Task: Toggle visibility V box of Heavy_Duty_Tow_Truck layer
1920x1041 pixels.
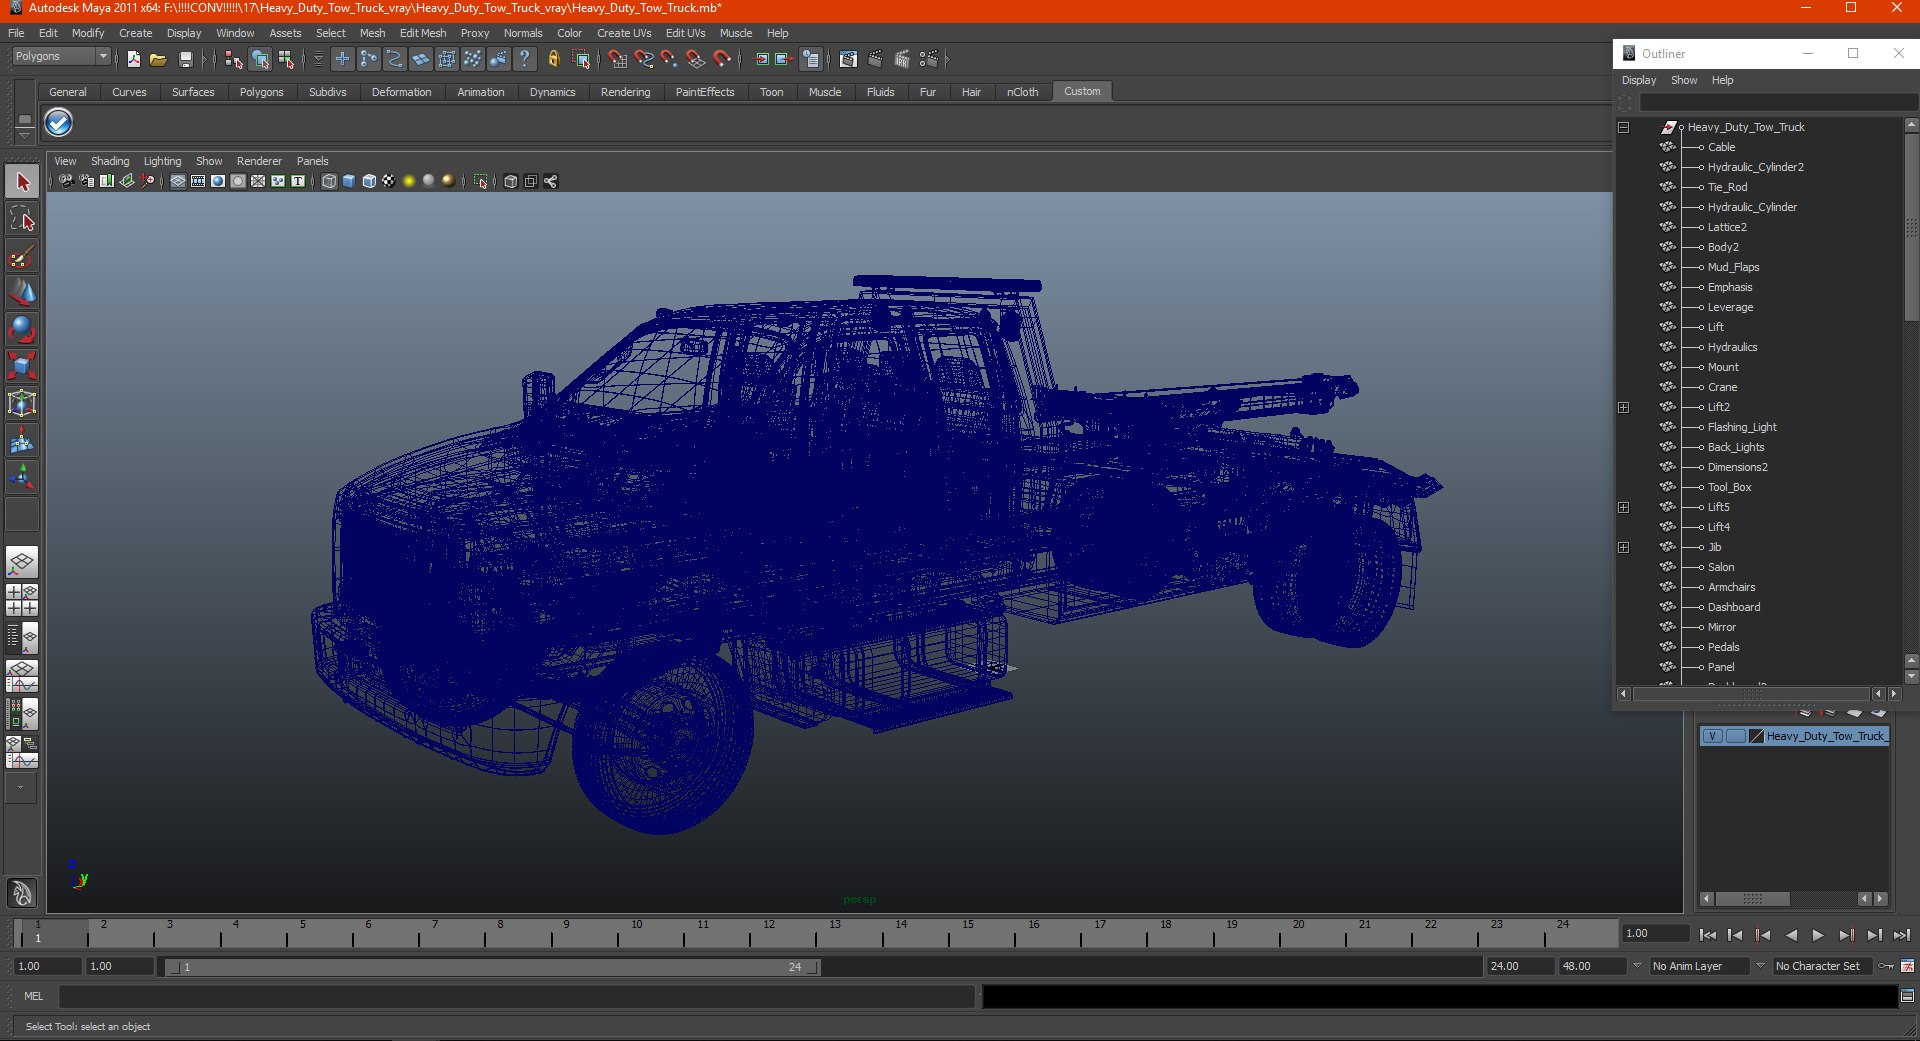Action: [x=1712, y=736]
